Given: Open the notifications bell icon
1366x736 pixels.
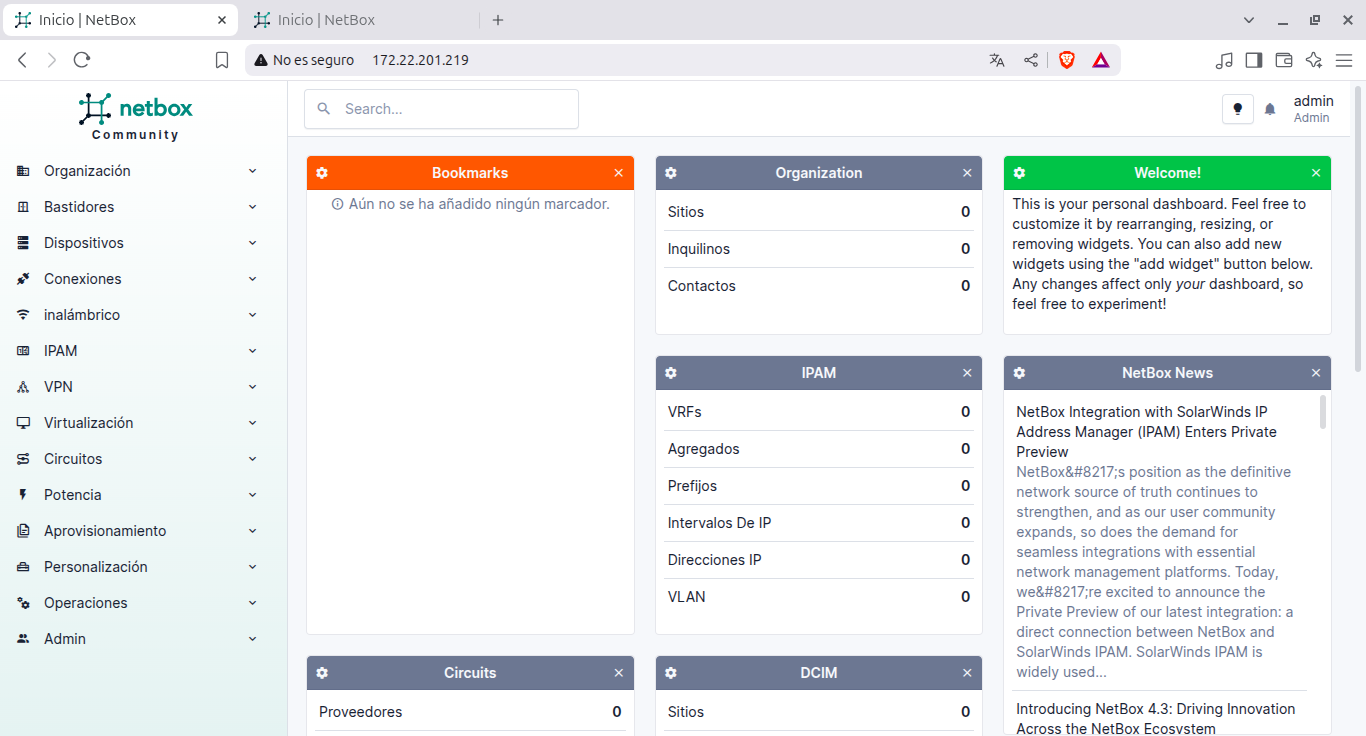Looking at the screenshot, I should coord(1270,109).
